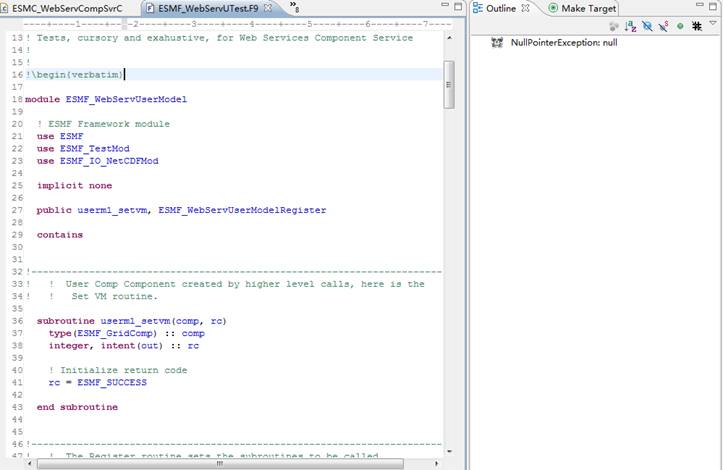723x470 pixels.
Task: Show hidden editor tabs list chevron
Action: click(294, 8)
